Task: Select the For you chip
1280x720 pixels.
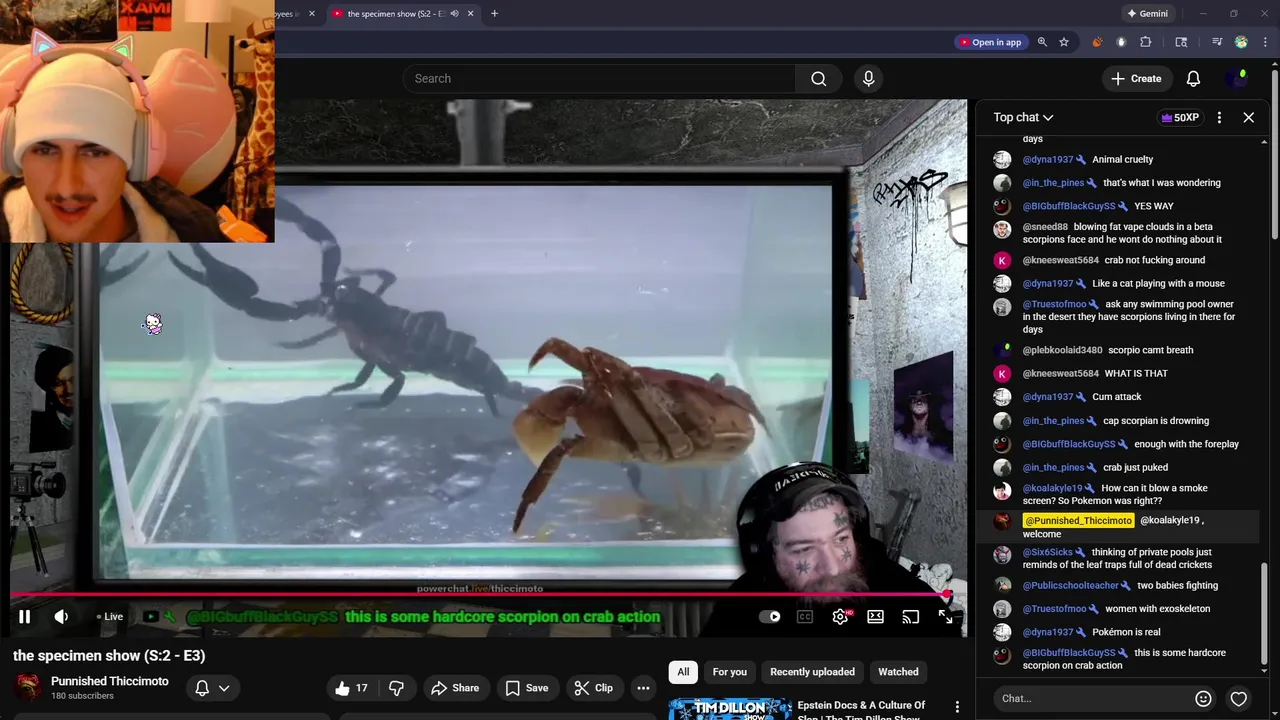Action: 730,672
